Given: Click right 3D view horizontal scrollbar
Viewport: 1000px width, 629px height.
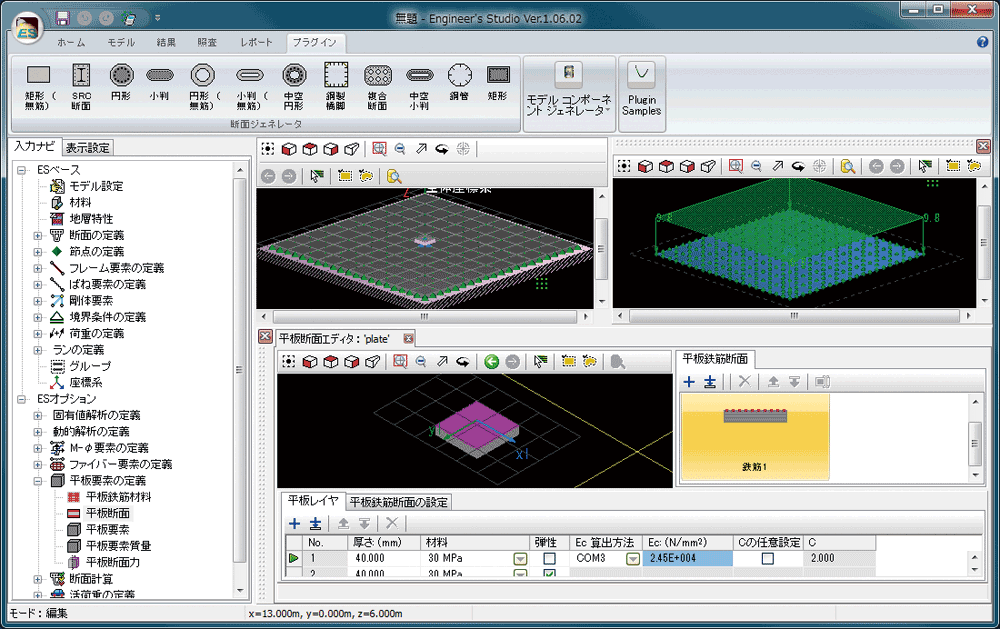Looking at the screenshot, I should pyautogui.click(x=794, y=316).
